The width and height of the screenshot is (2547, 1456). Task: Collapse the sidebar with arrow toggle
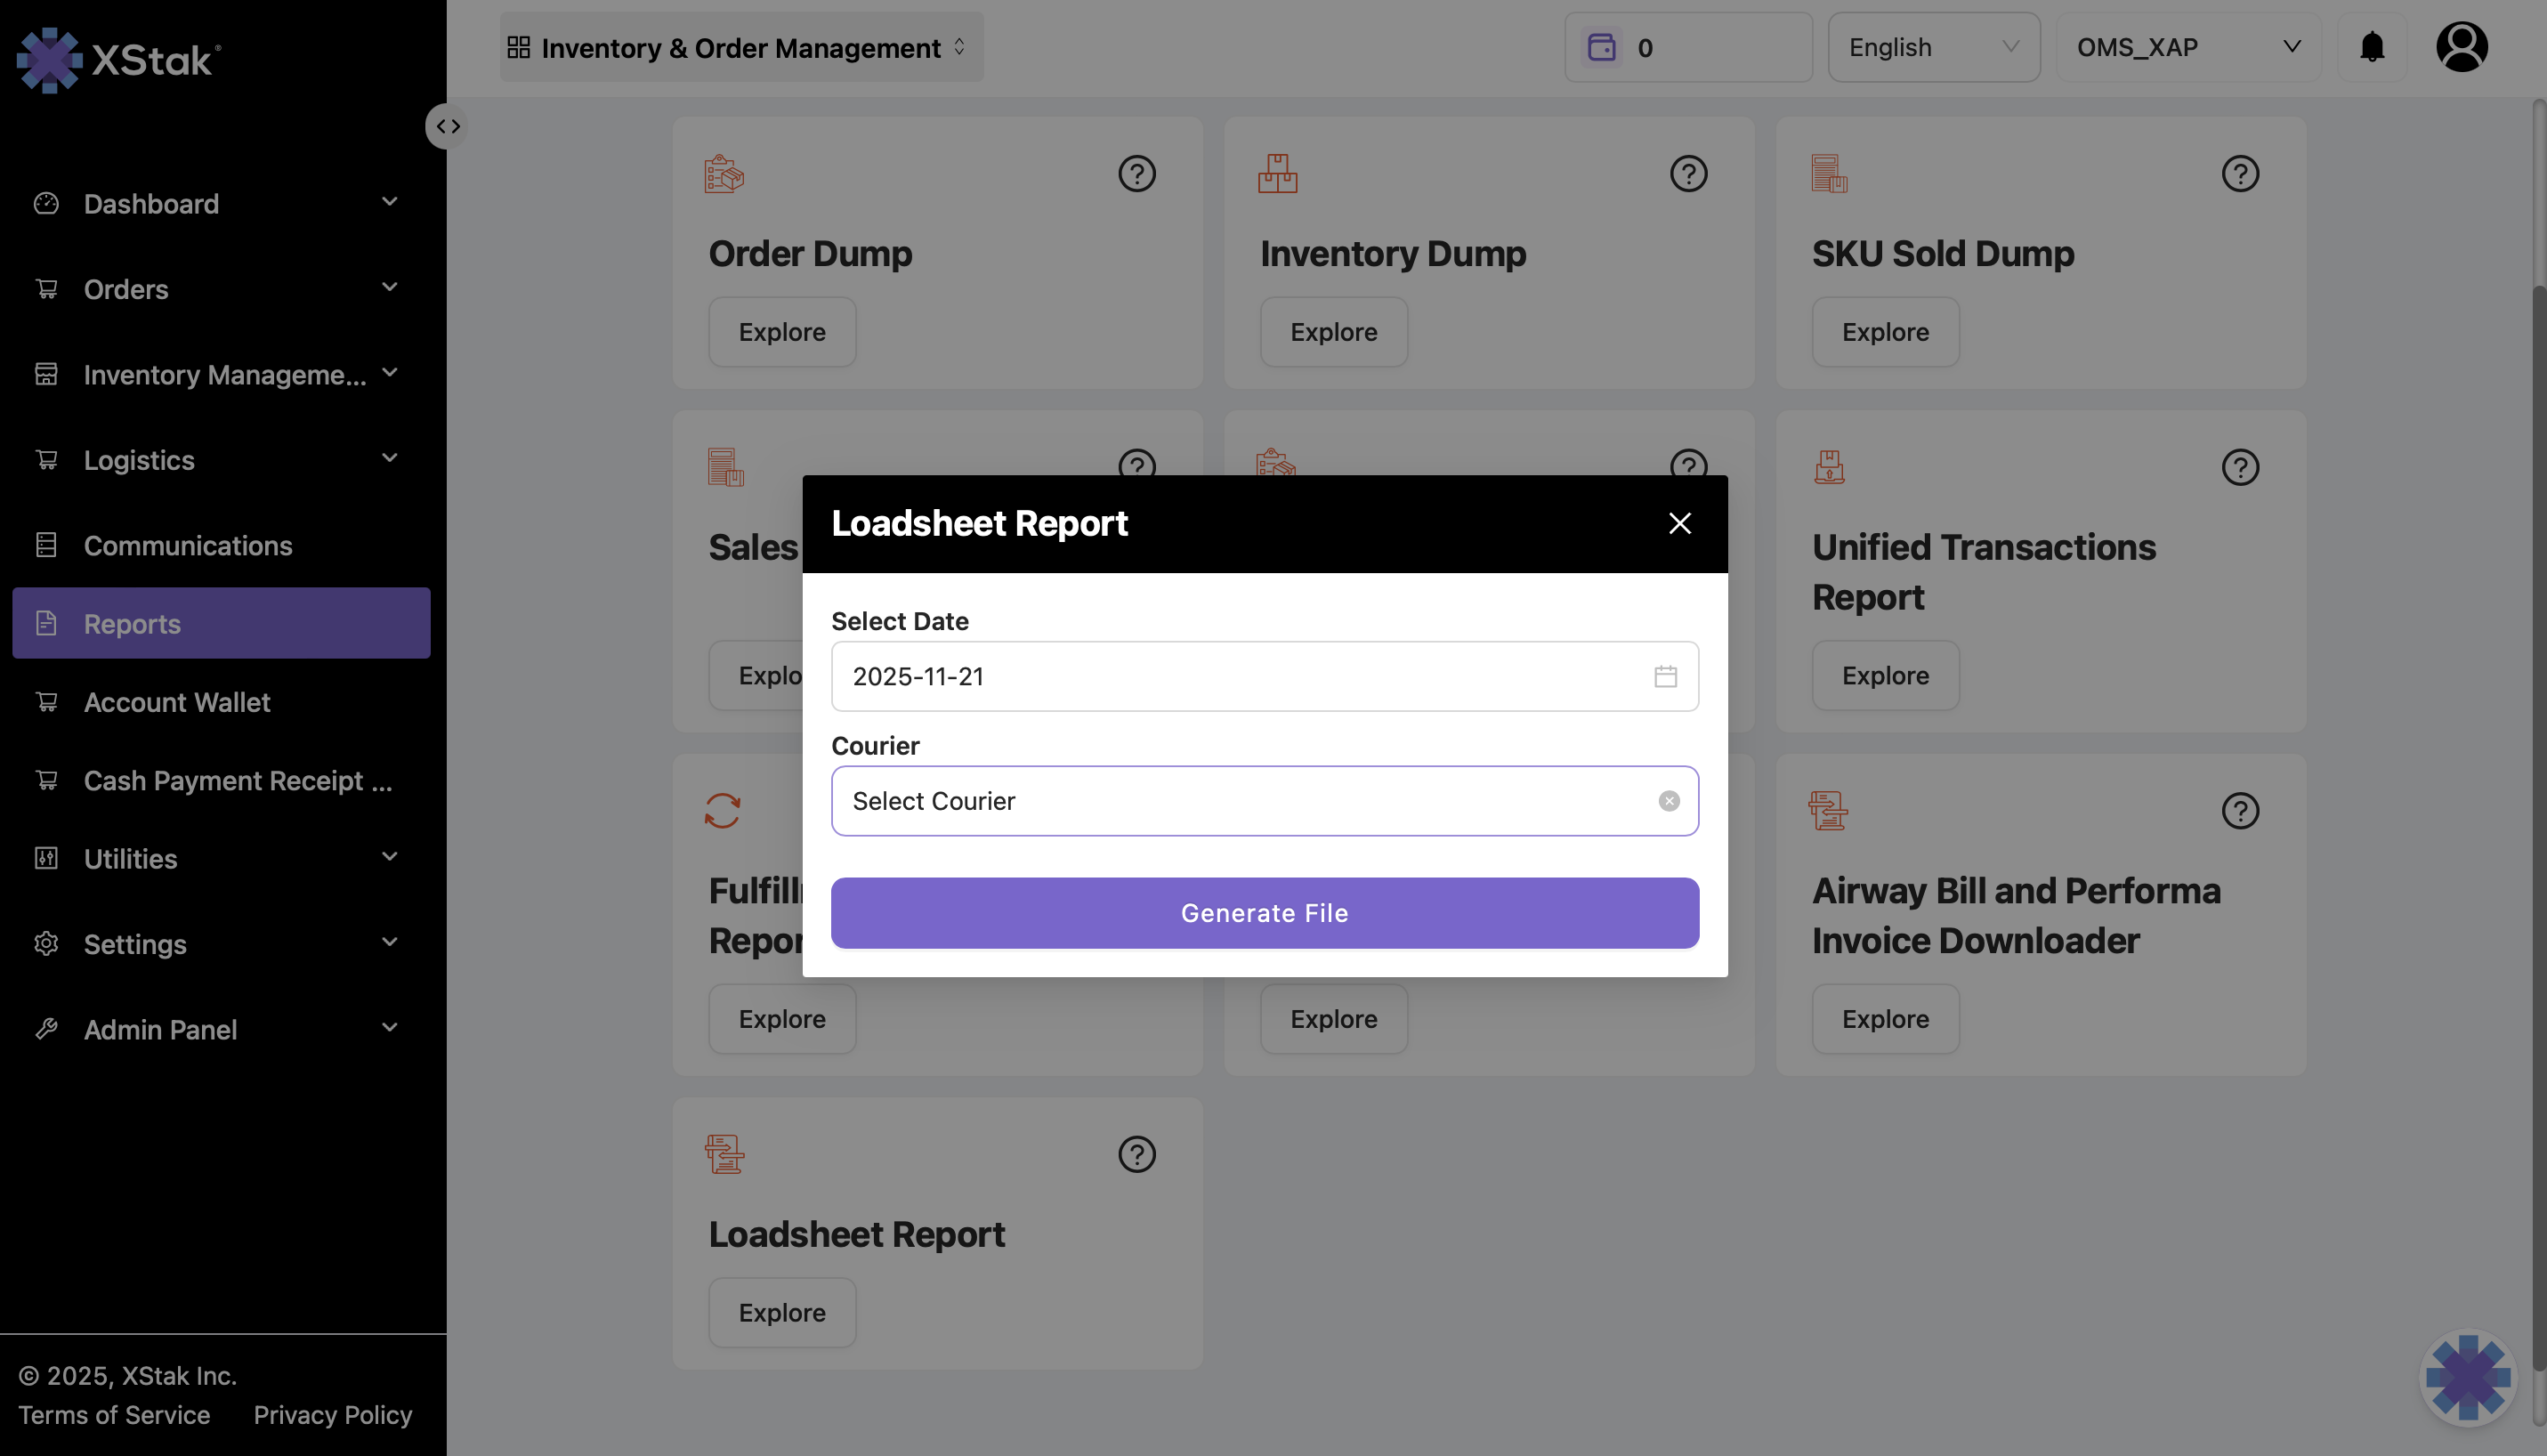tap(447, 127)
